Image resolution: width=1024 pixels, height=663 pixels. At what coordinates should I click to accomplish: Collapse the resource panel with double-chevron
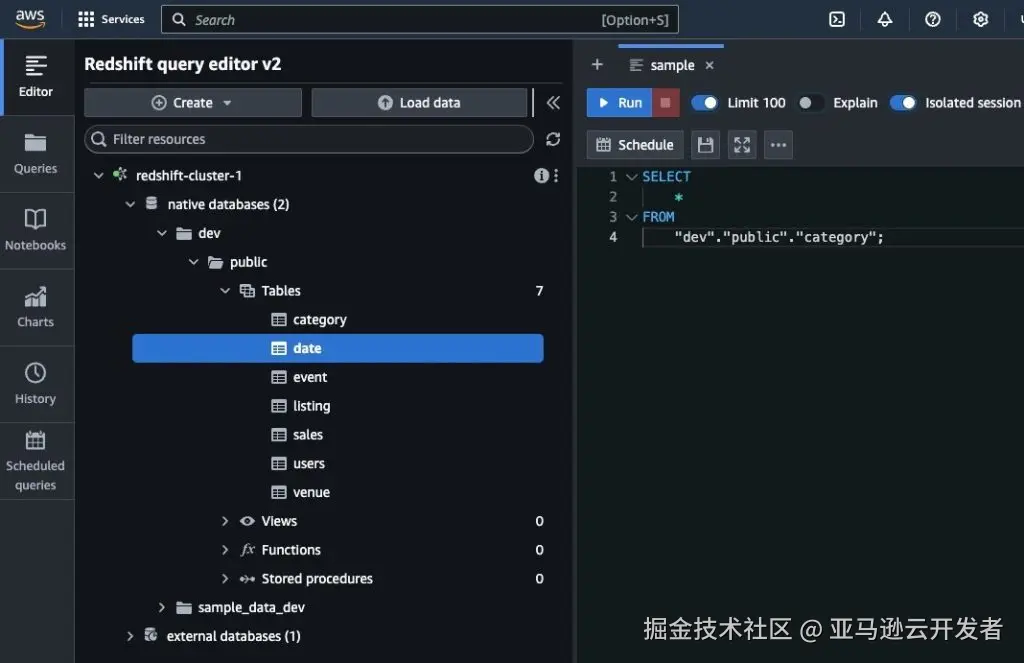552,103
